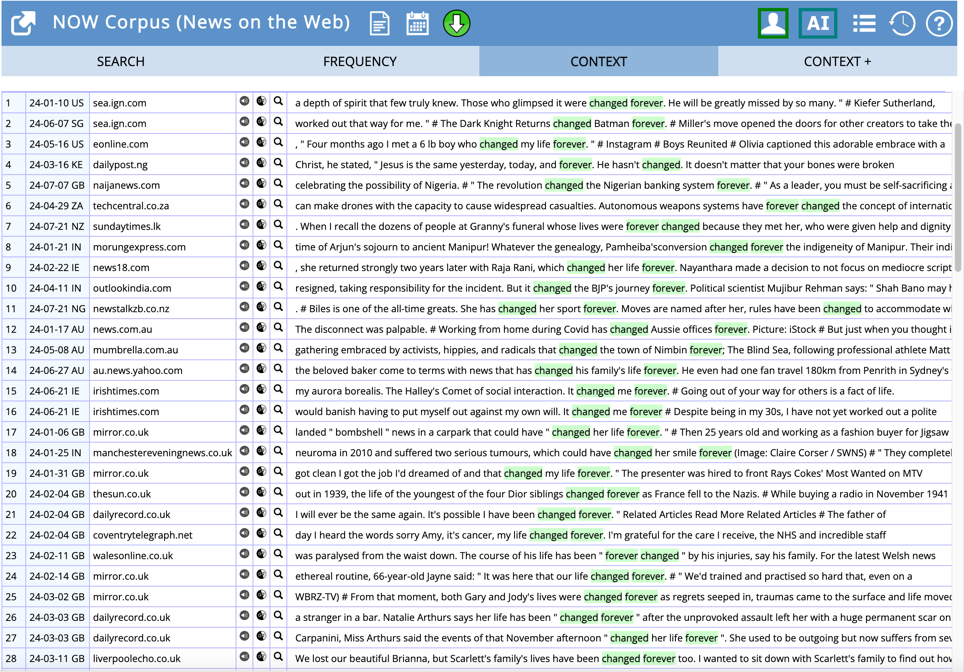Click date cell 24-05-08 AU

(57, 350)
